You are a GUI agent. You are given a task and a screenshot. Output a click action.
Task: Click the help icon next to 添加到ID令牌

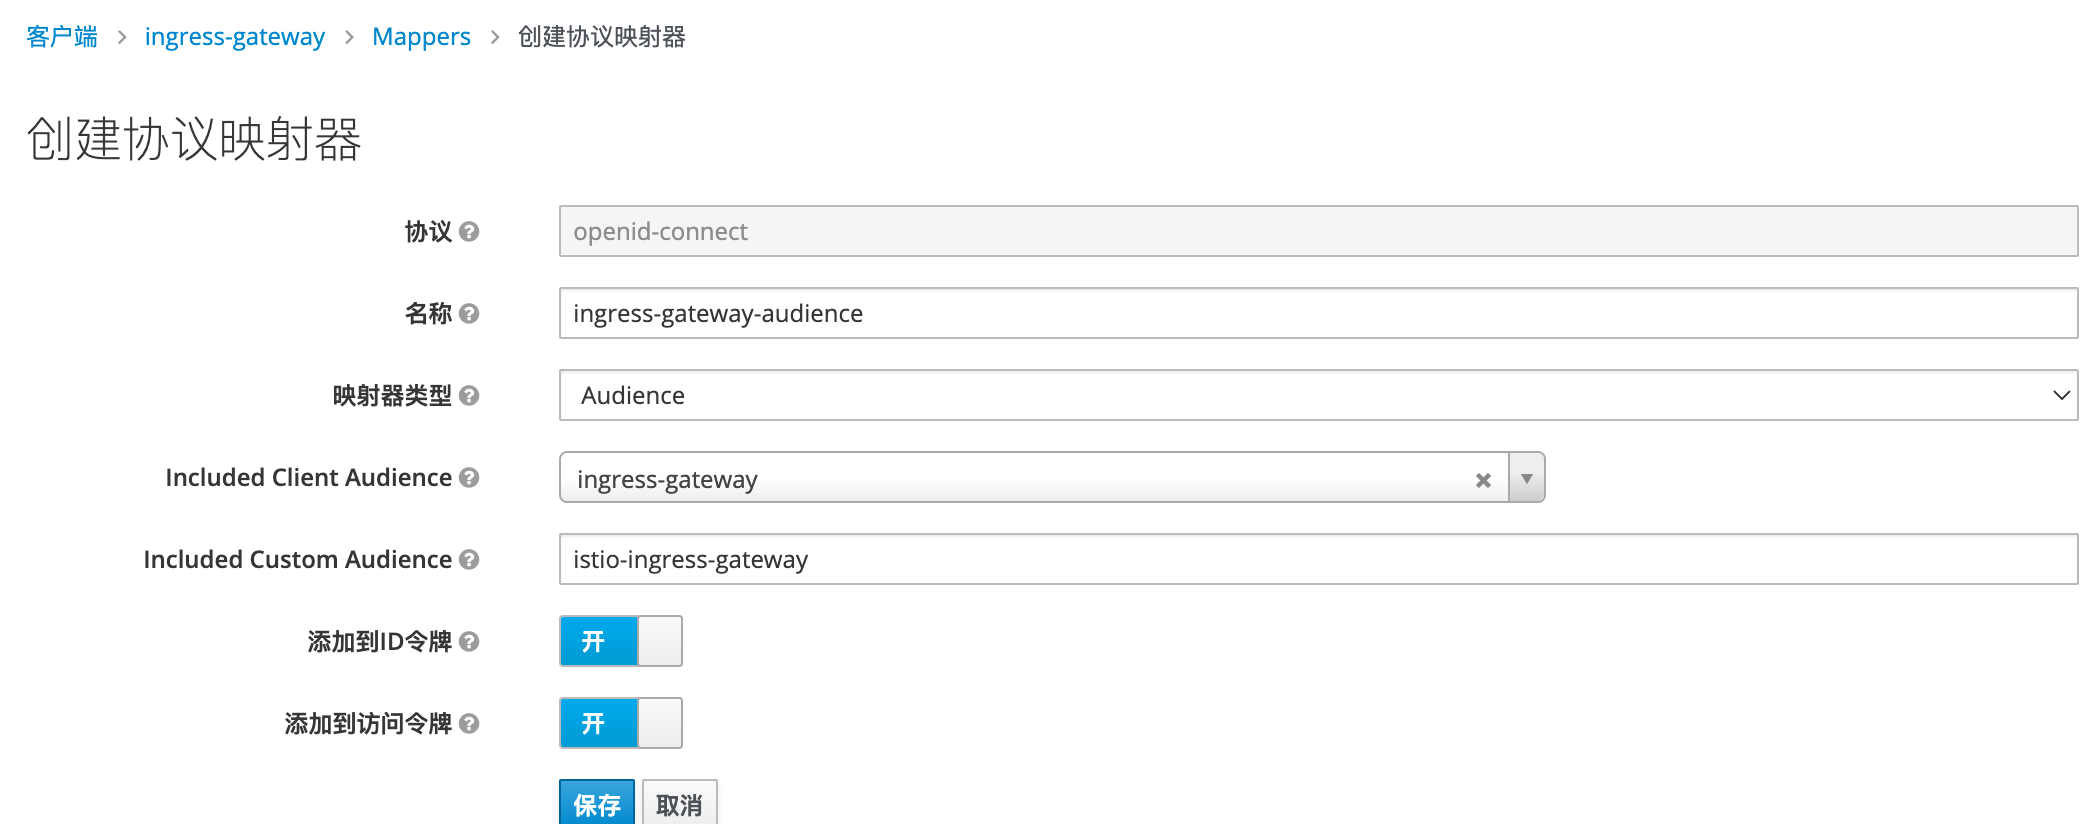click(x=469, y=641)
